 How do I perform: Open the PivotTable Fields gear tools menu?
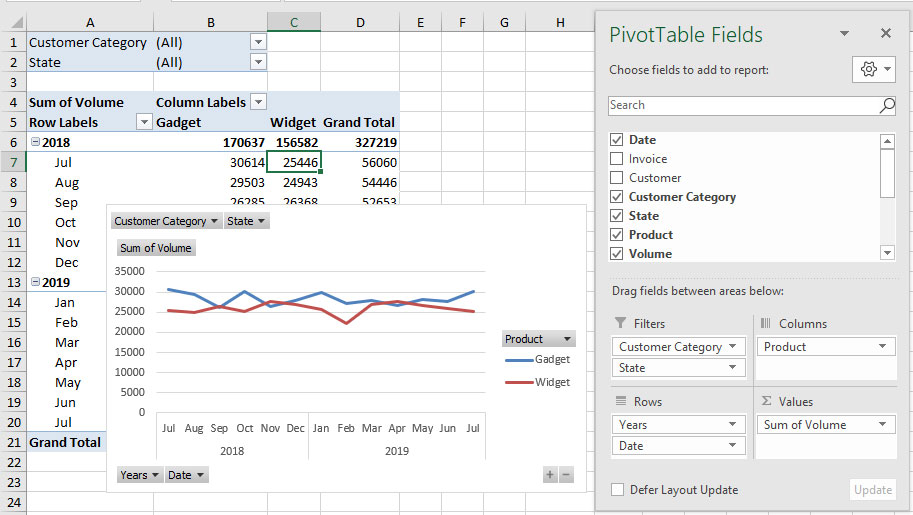873,69
